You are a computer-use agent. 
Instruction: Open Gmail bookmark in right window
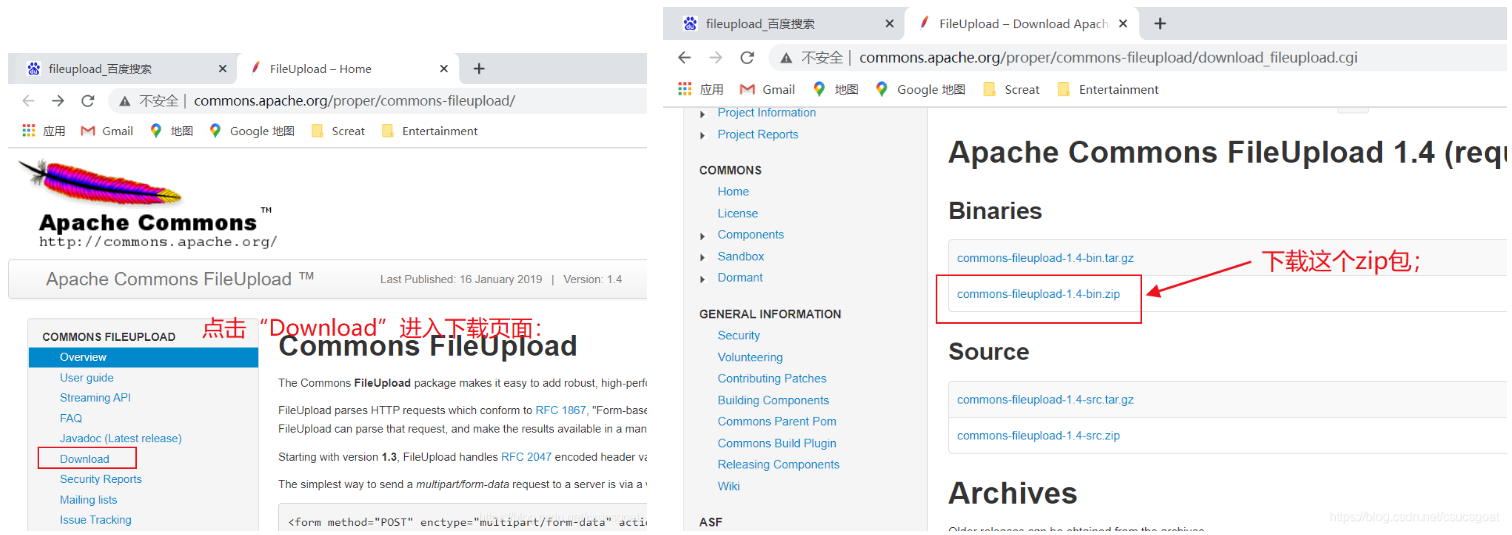click(767, 89)
